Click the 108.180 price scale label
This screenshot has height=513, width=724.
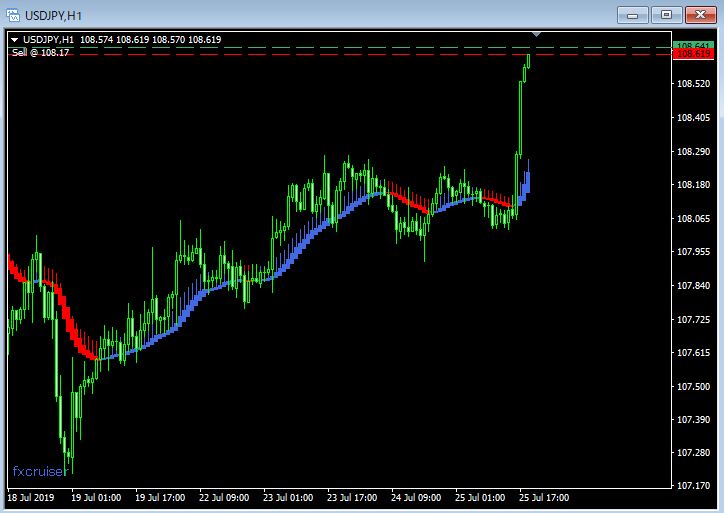click(693, 185)
